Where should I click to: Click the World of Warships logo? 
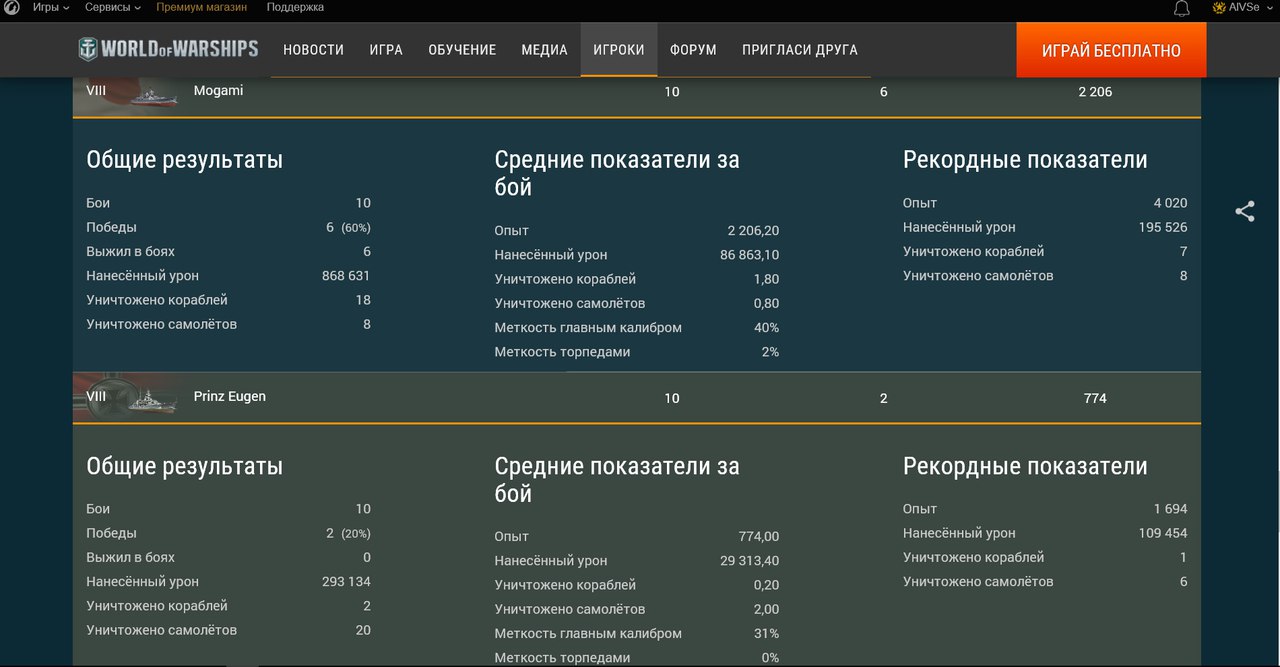tap(168, 49)
